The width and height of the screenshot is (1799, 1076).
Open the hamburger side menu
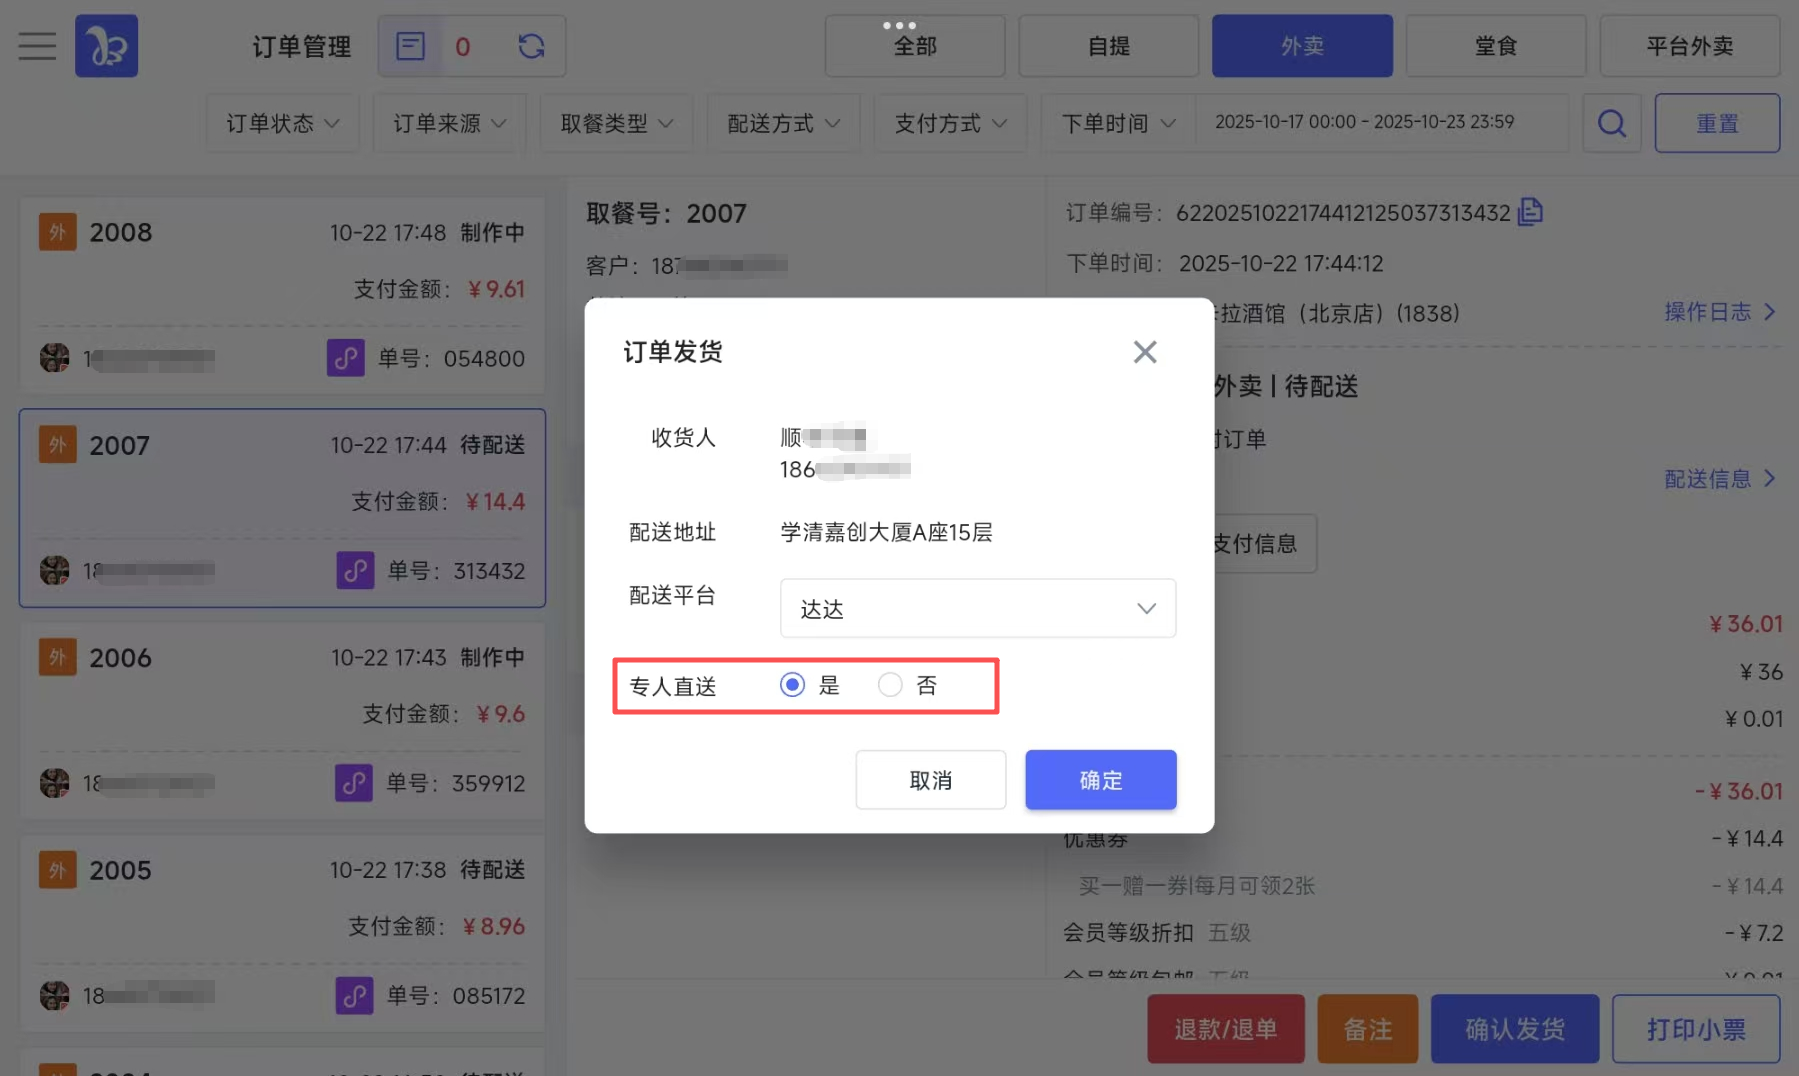point(37,46)
